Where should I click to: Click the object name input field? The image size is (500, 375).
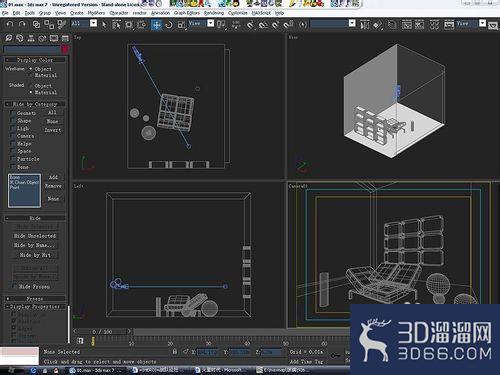[x=32, y=49]
